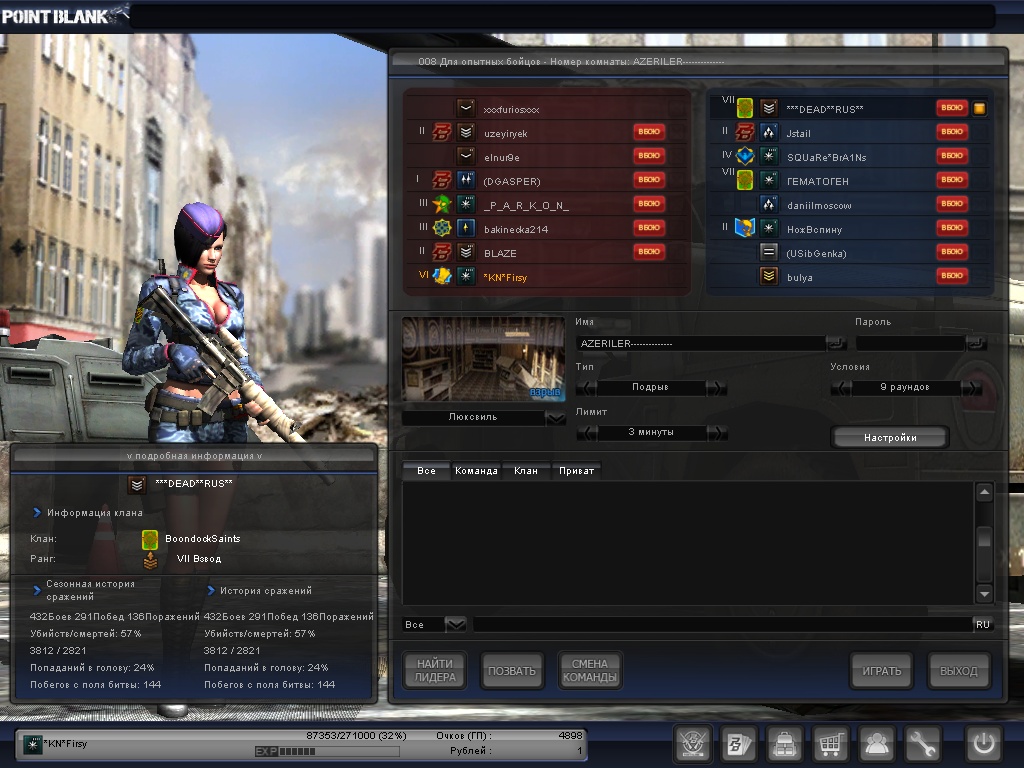Click ИГРАТЬ play button
This screenshot has height=768, width=1024.
click(x=882, y=671)
